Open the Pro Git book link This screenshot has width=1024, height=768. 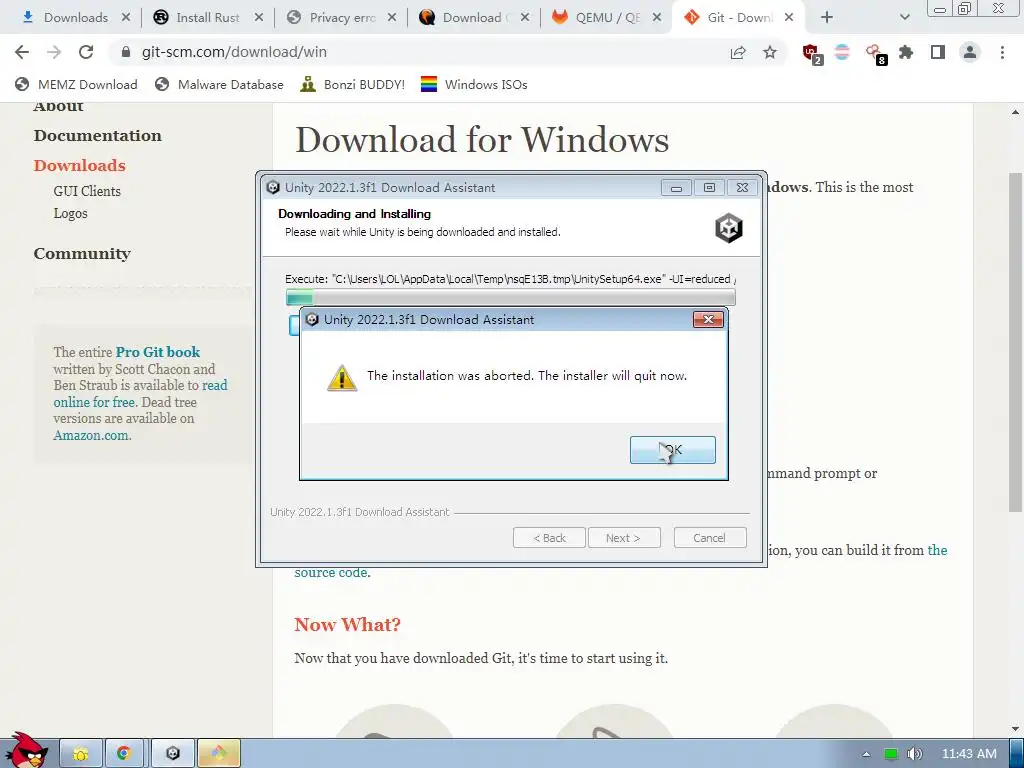click(x=158, y=352)
